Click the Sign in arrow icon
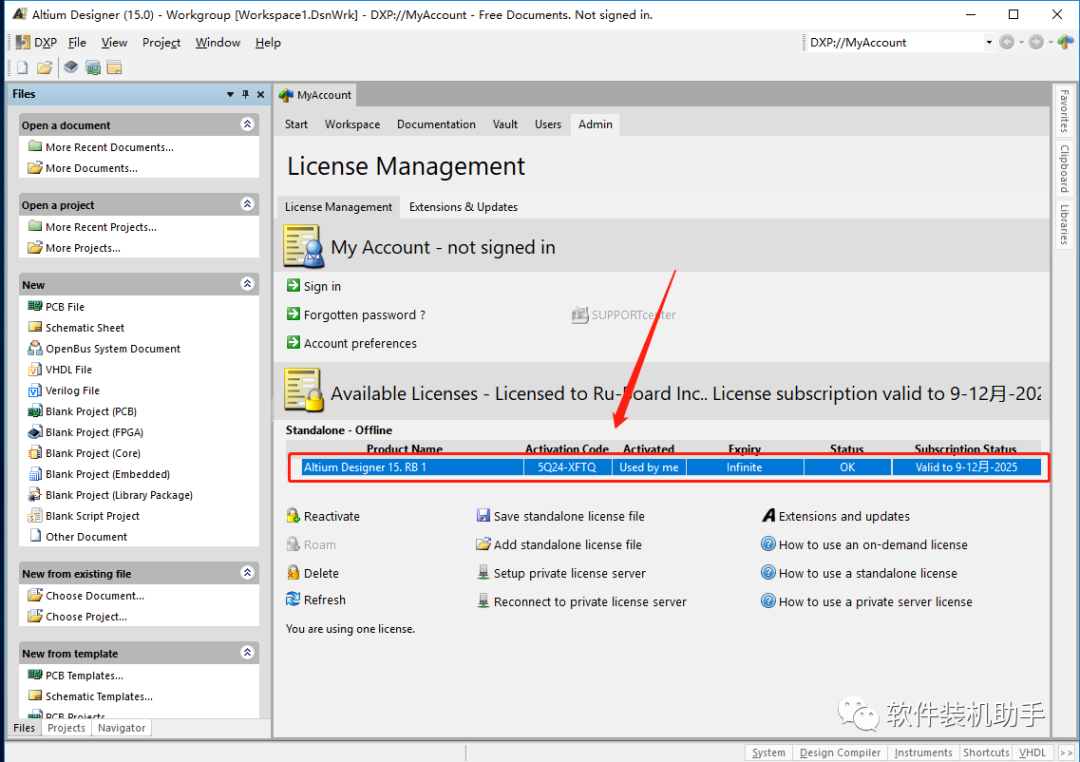 pyautogui.click(x=293, y=285)
